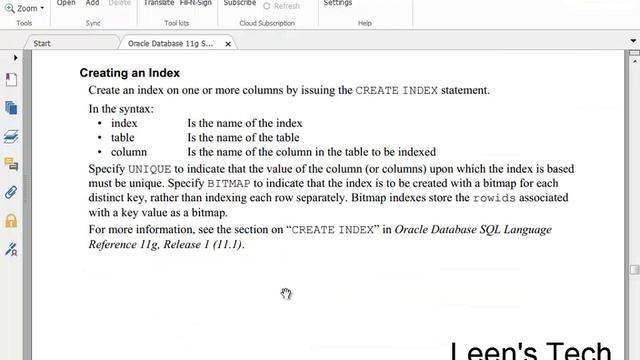Click 'Is the name of the index'
Screen dimensions: 640x360
coord(245,123)
